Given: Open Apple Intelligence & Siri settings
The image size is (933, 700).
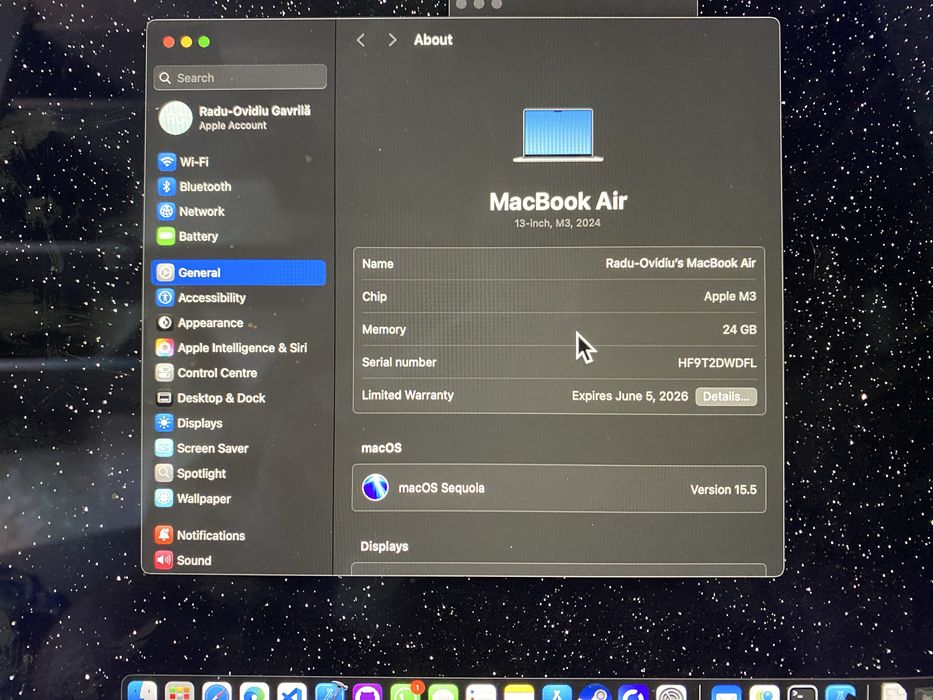Looking at the screenshot, I should coord(231,348).
